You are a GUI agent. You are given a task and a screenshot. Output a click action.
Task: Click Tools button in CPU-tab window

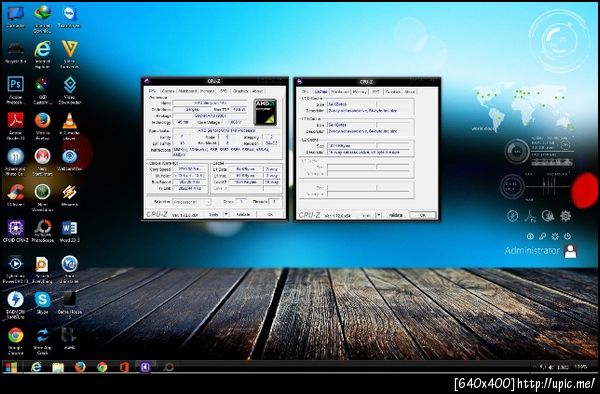pyautogui.click(x=214, y=215)
